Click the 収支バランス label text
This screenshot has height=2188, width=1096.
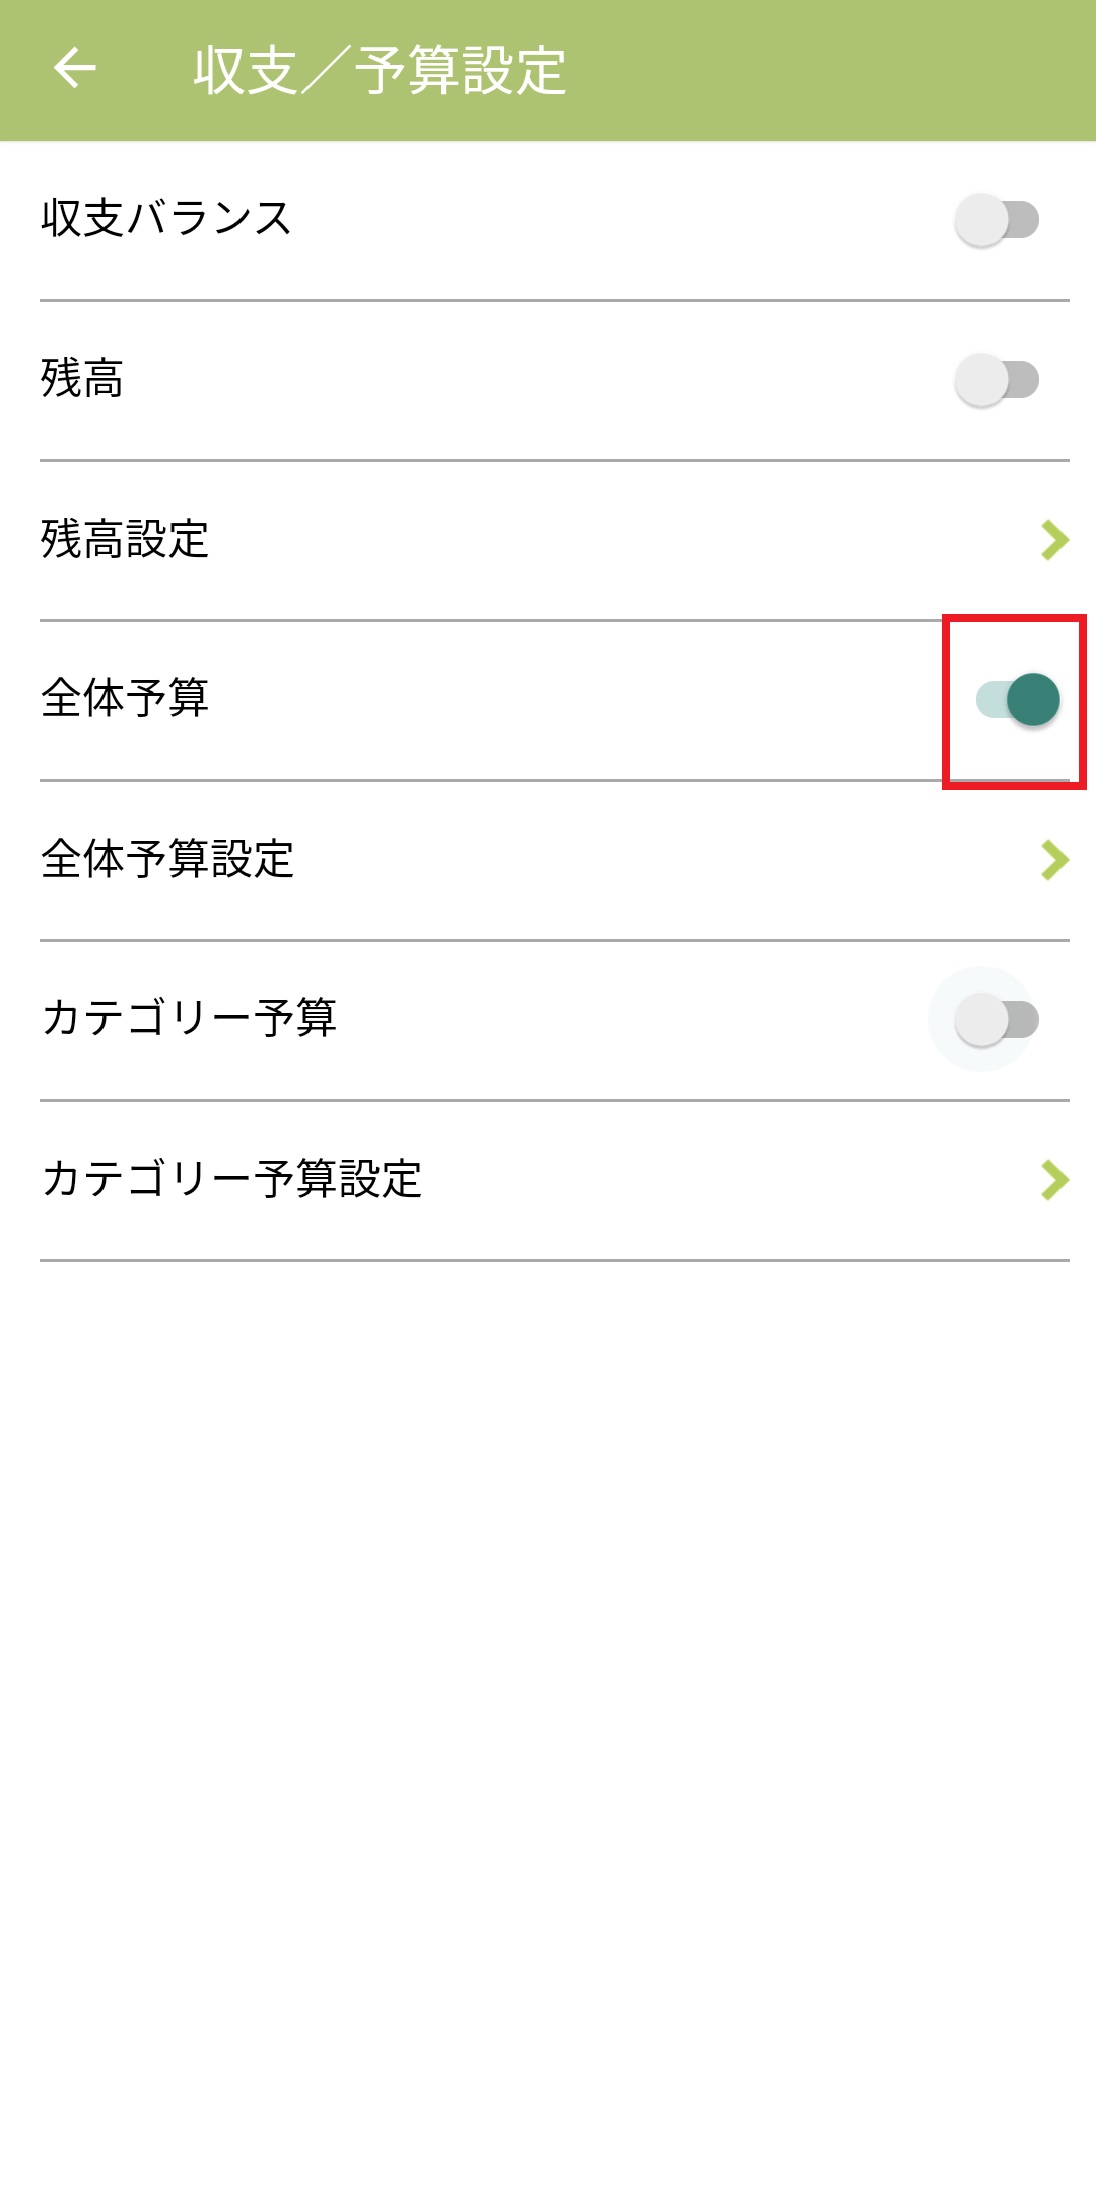(166, 219)
